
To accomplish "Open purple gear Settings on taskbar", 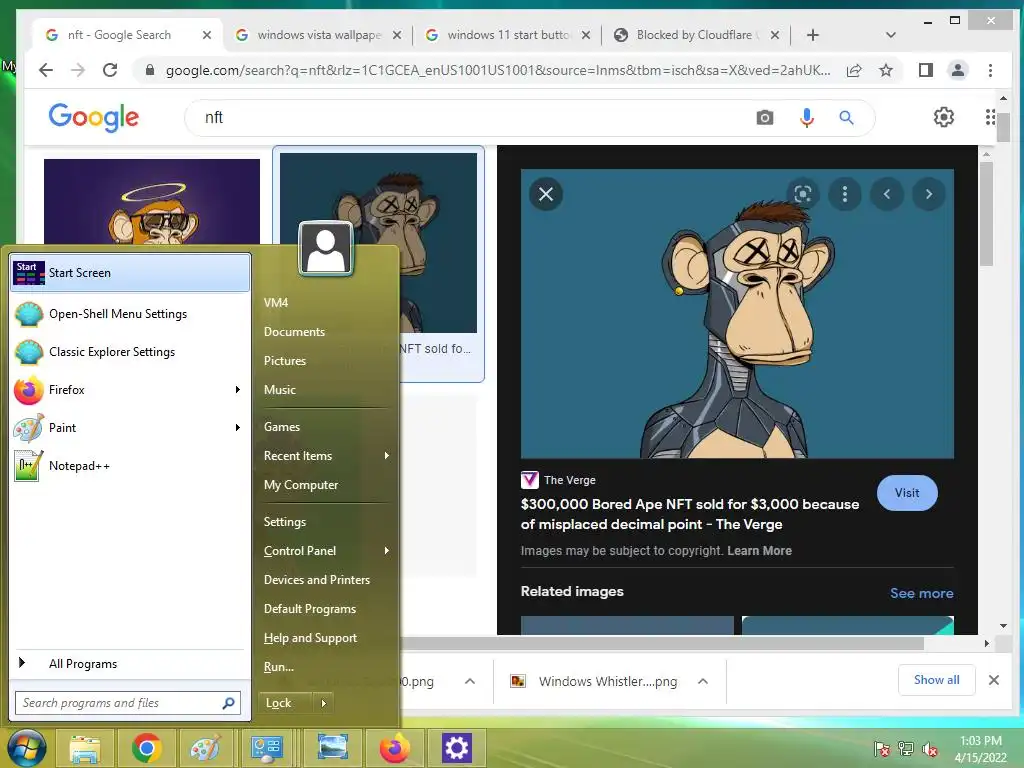I will 456,748.
